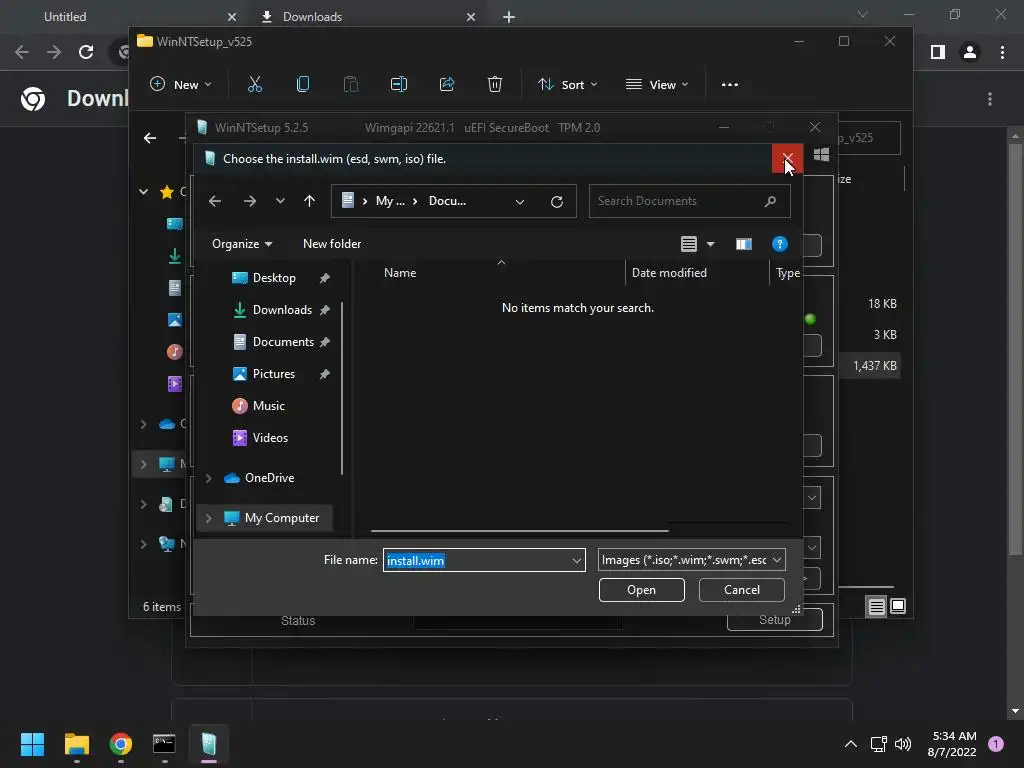Go forward in the file dialog
This screenshot has height=768, width=1024.
(249, 201)
